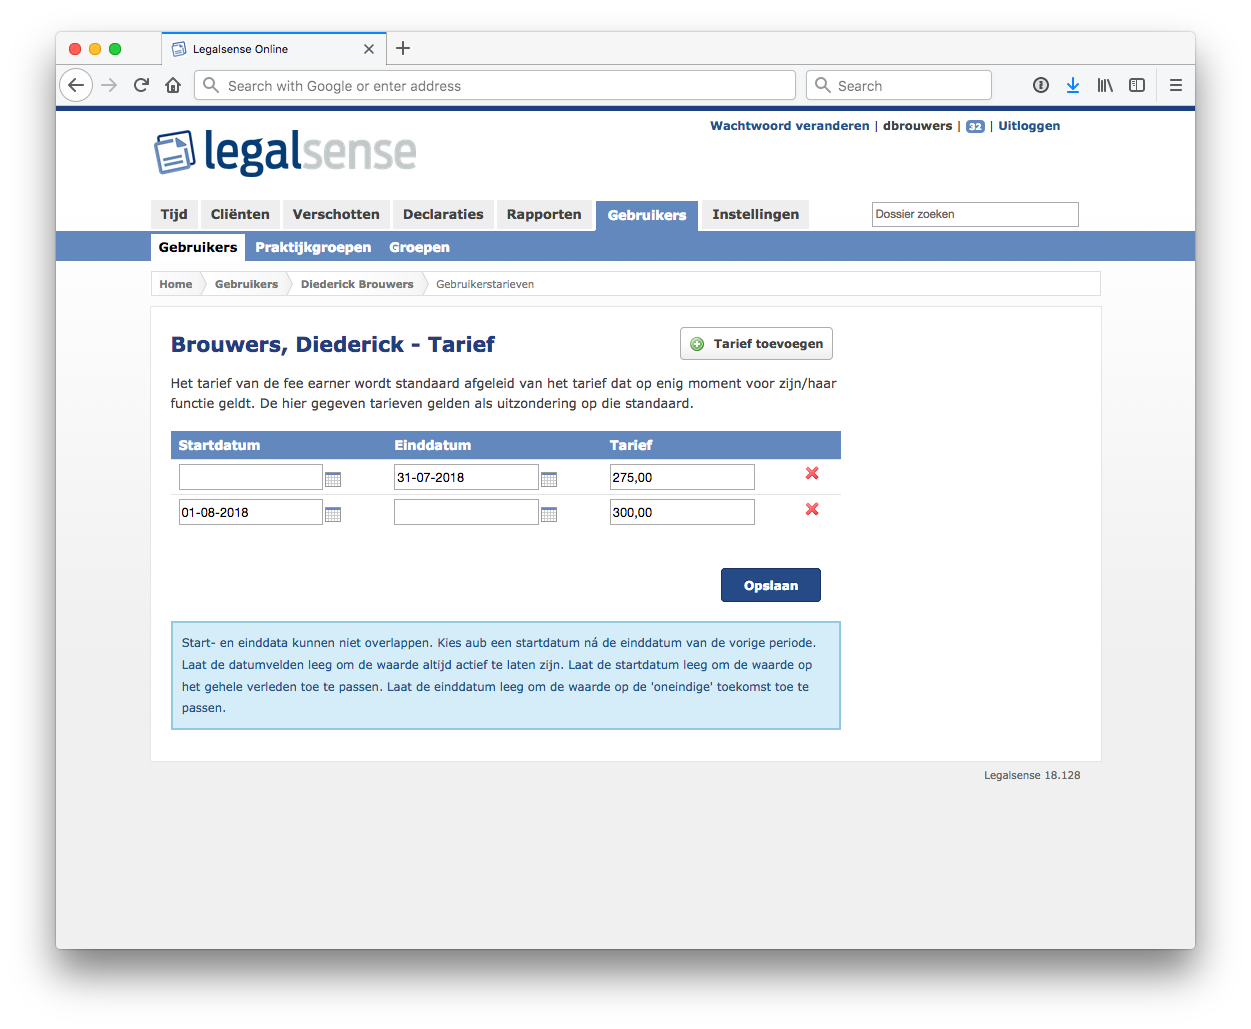Go to Diederick Brouwers breadcrumb

(x=357, y=284)
